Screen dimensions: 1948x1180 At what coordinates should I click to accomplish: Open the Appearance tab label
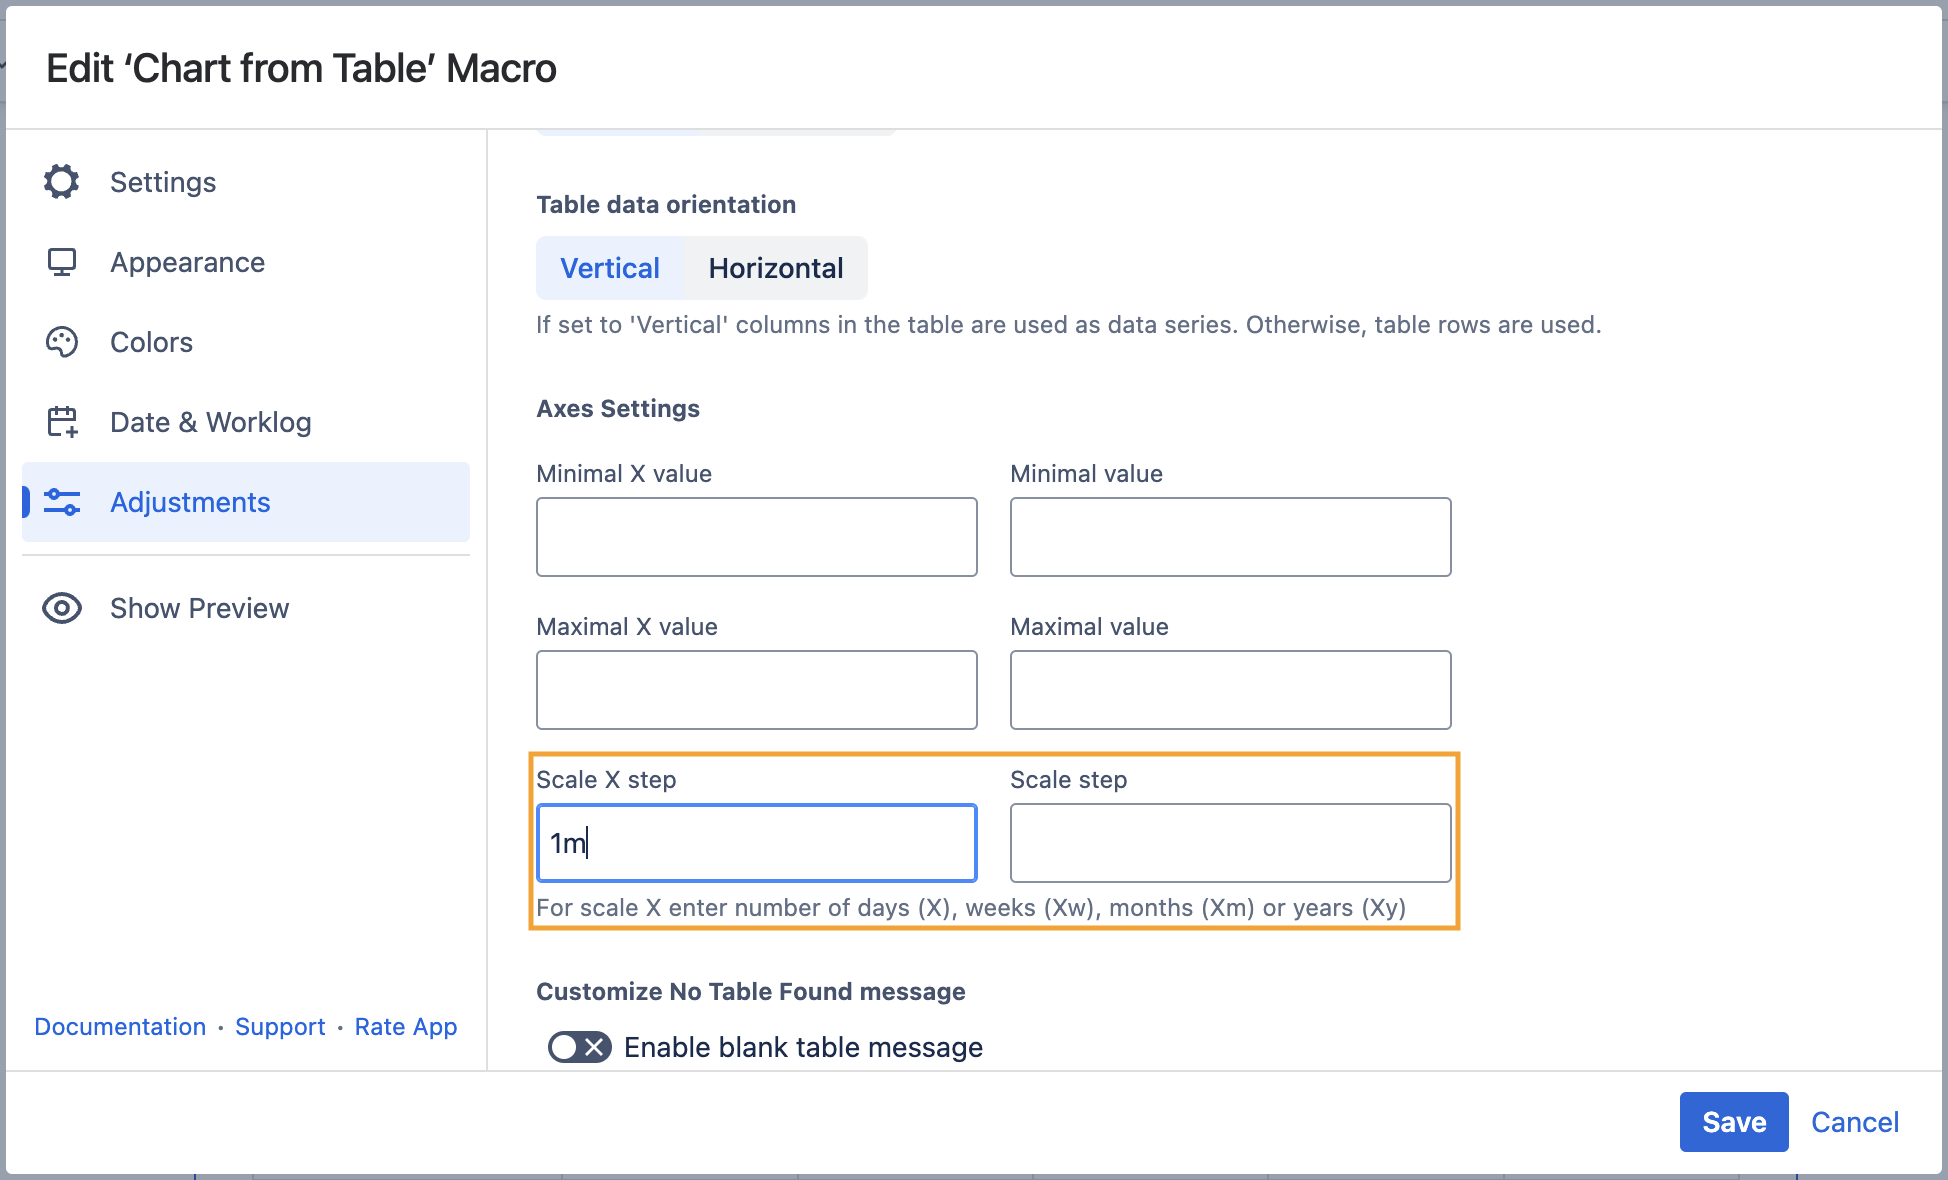click(187, 262)
